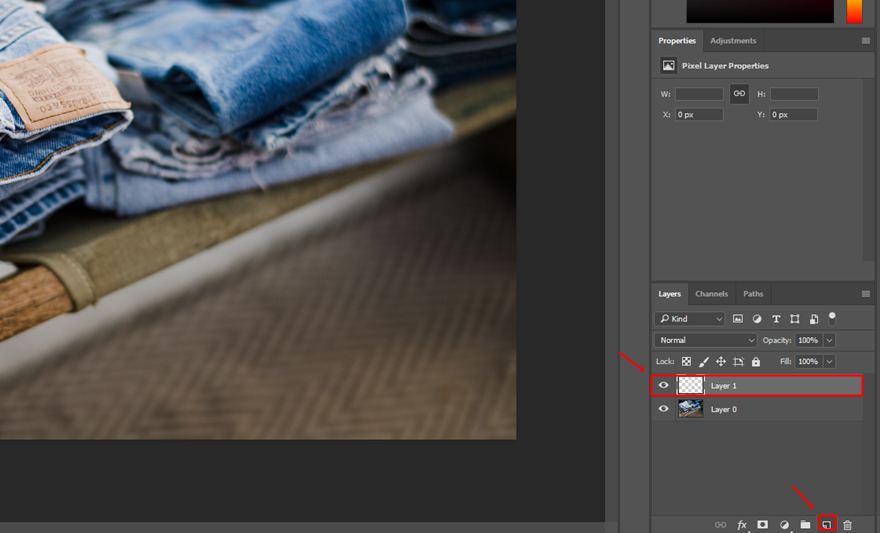Lock image pixels with brush icon
This screenshot has height=533, width=880.
[x=704, y=362]
